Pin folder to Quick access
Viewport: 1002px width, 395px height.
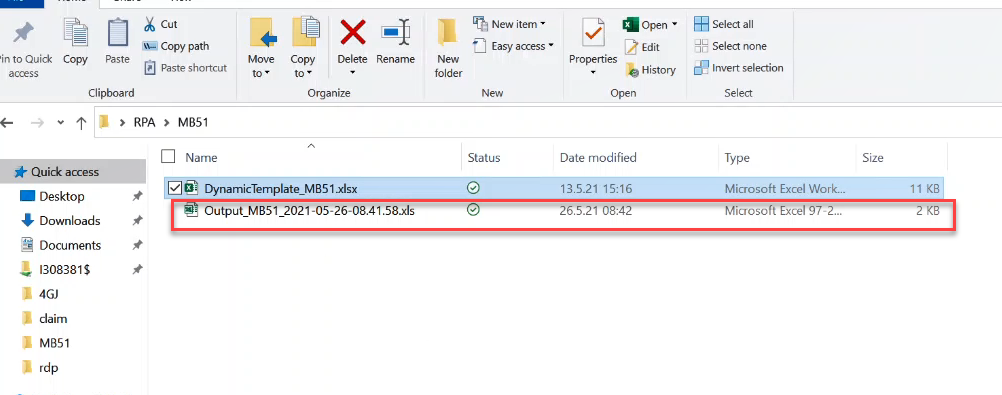point(23,49)
